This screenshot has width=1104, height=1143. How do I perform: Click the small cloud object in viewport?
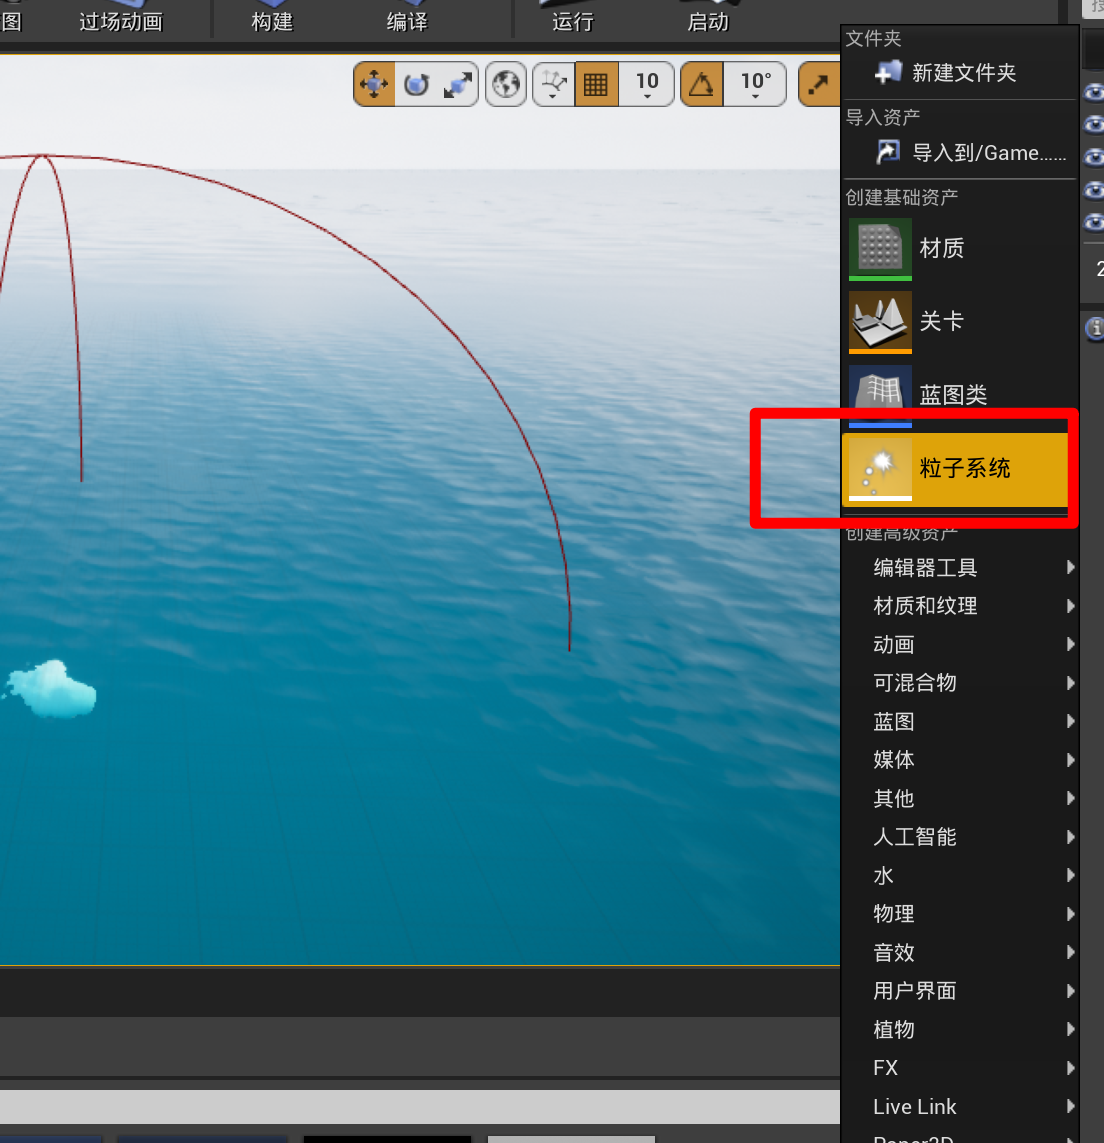(x=53, y=689)
